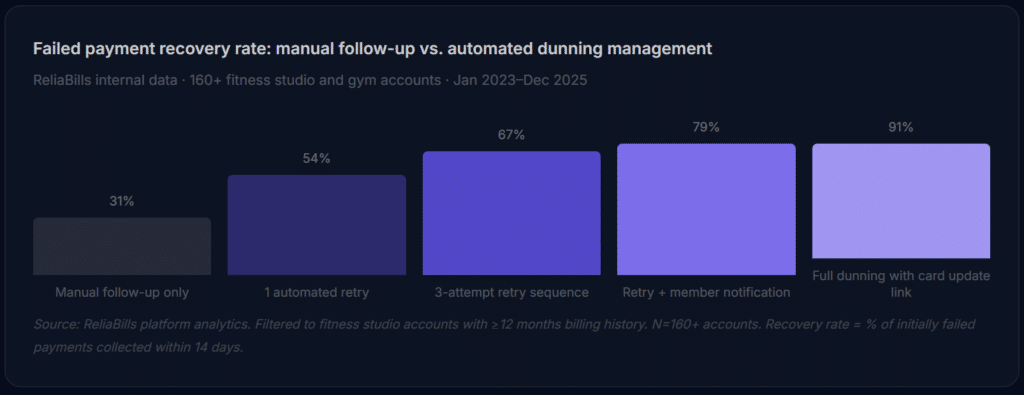Click the Source footnote text

[x=504, y=336]
